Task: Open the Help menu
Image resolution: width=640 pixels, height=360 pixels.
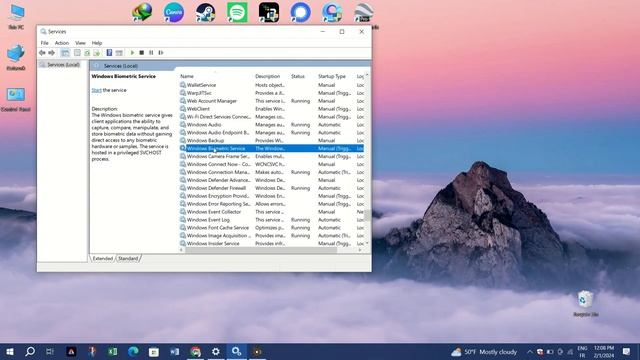Action: pyautogui.click(x=97, y=43)
